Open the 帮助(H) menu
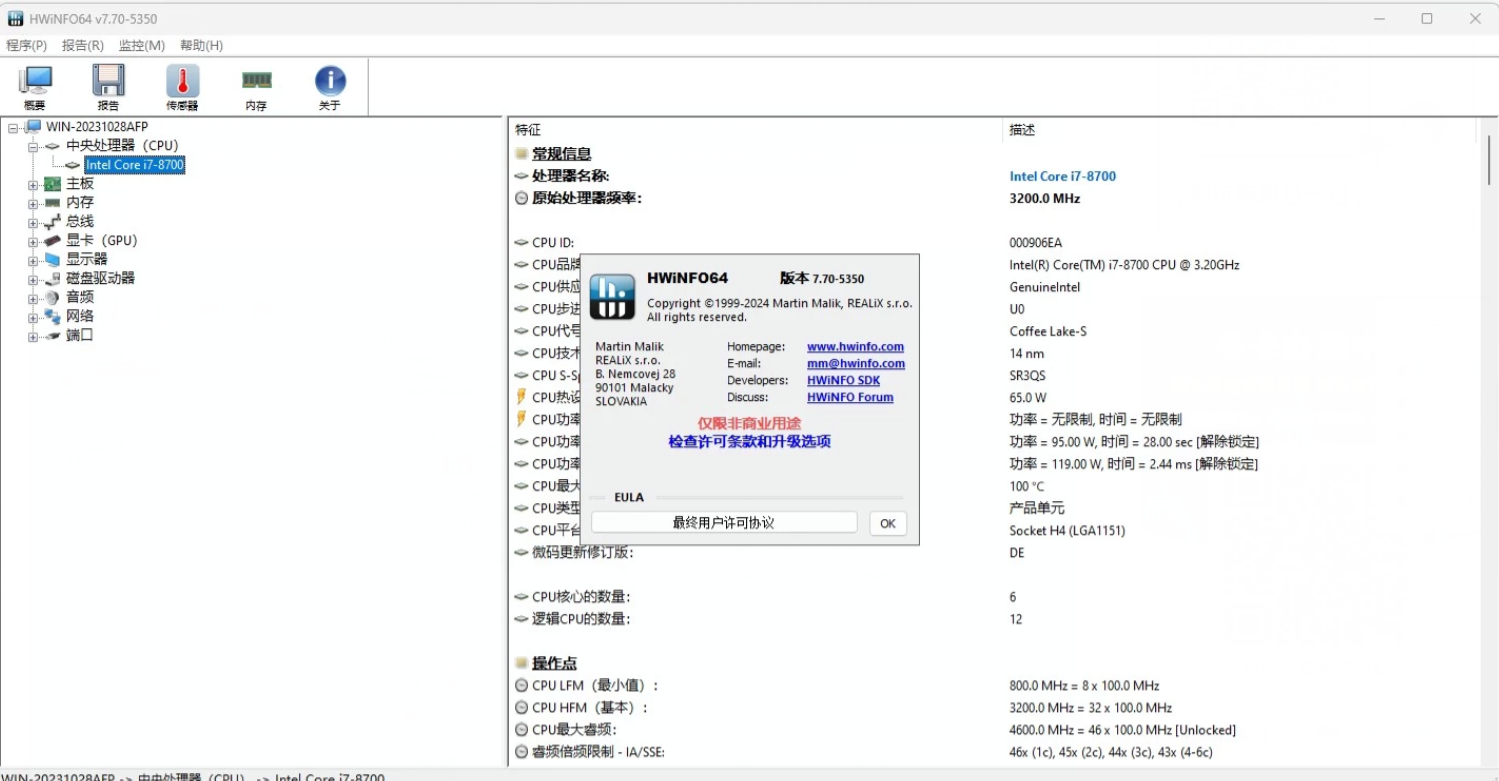 (x=201, y=45)
